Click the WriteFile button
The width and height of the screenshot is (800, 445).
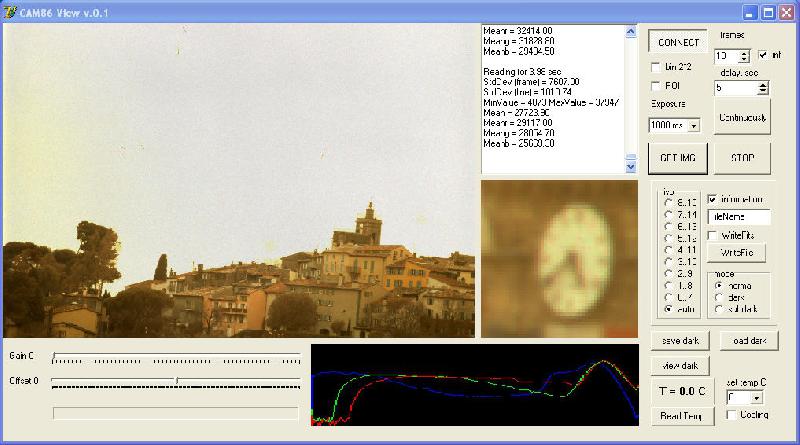coord(737,253)
